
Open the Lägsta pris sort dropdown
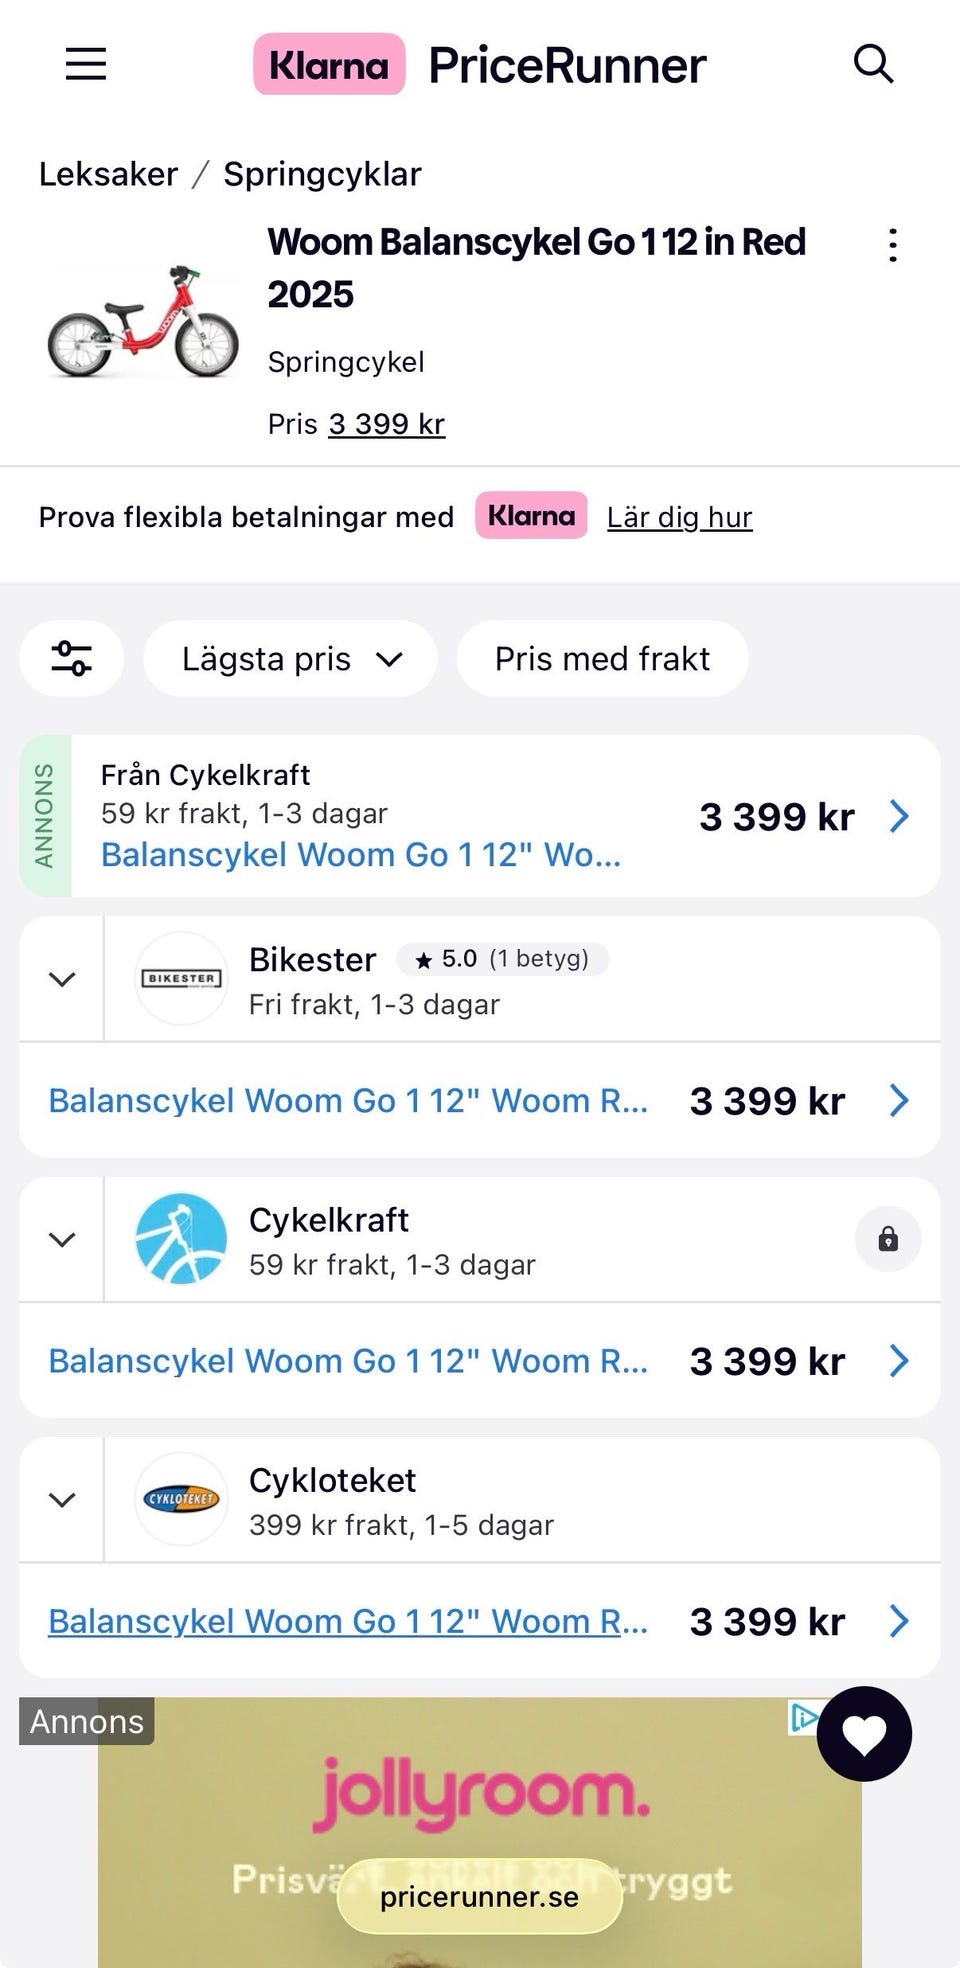[291, 659]
